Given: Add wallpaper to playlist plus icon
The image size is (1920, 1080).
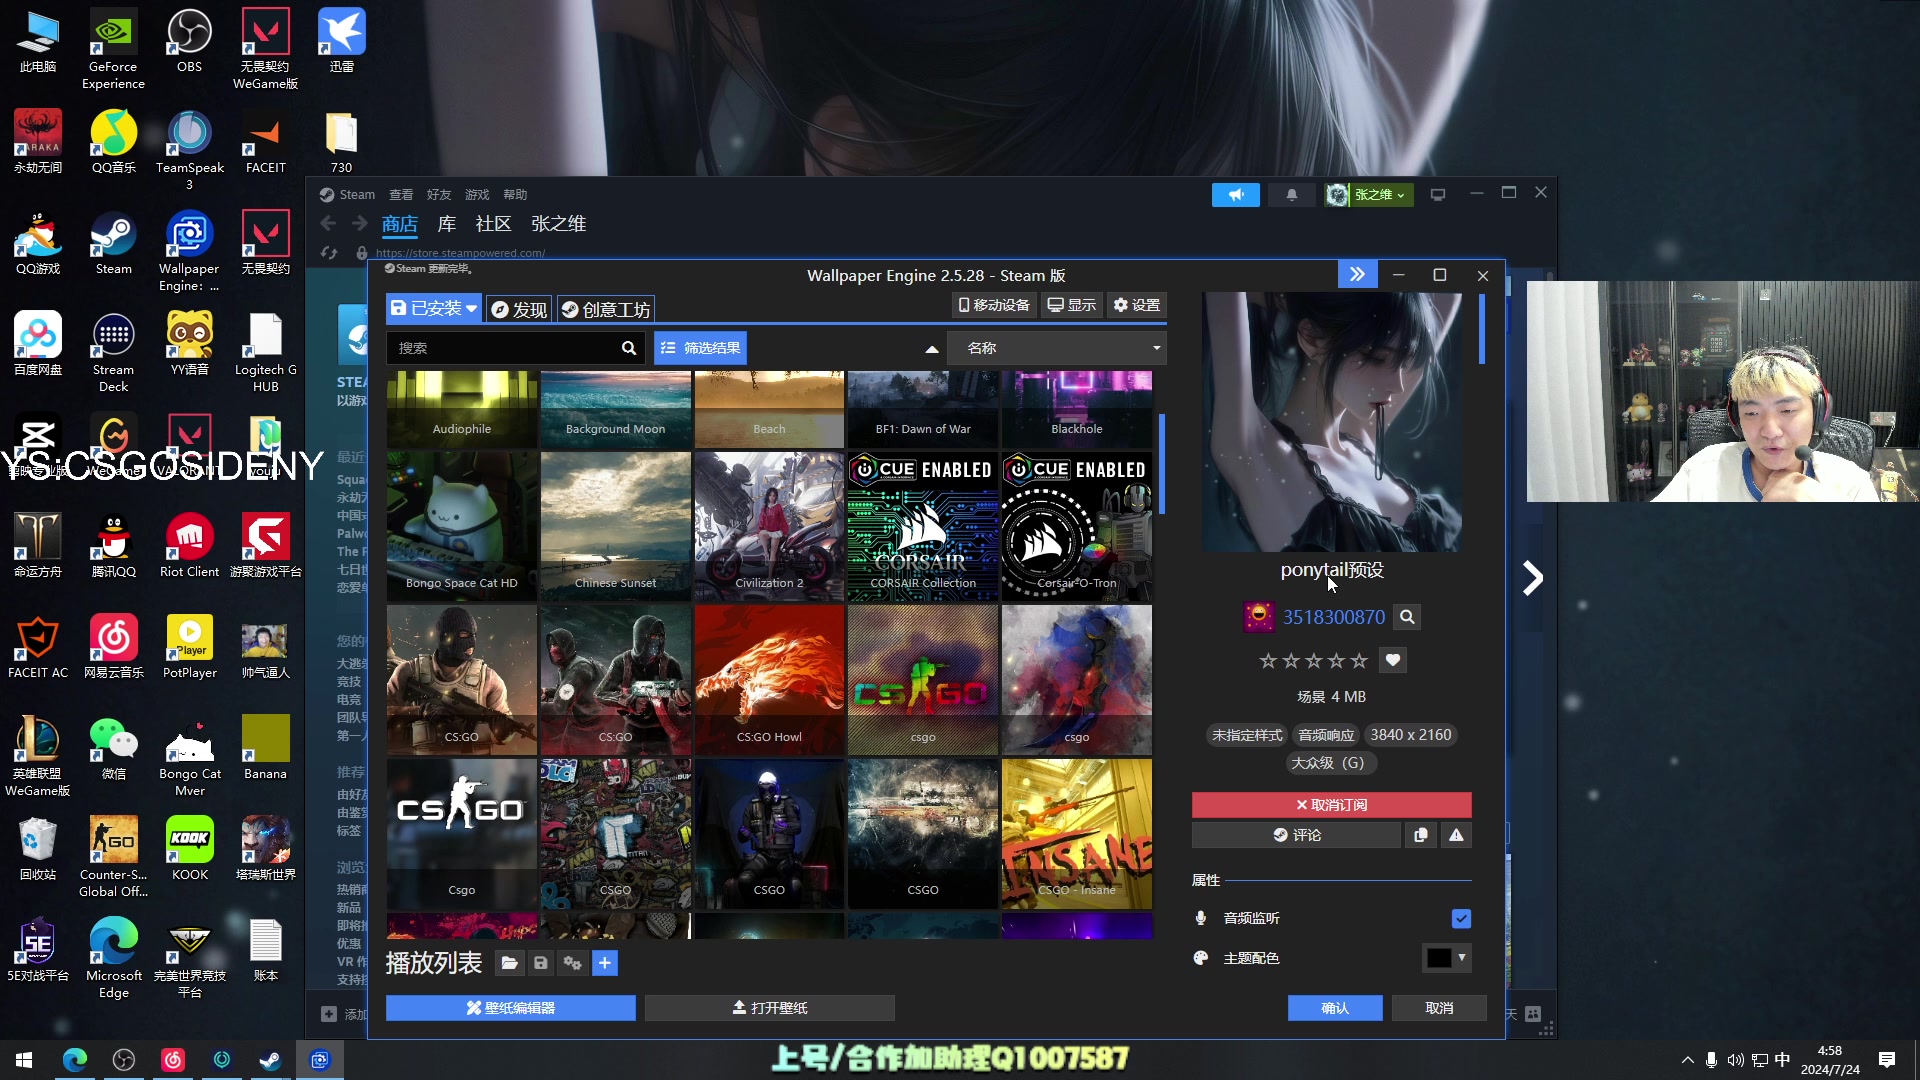Looking at the screenshot, I should (605, 963).
